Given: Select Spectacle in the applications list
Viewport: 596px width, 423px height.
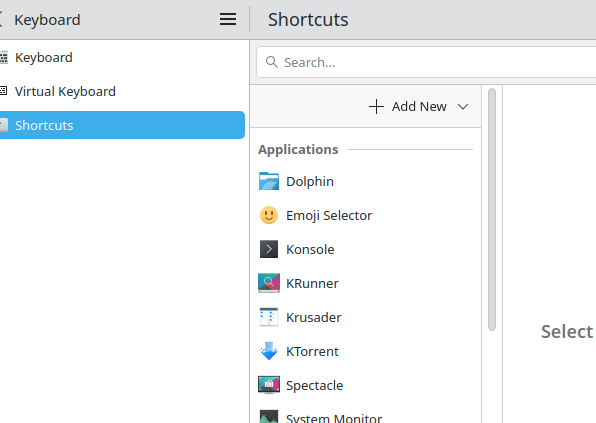Looking at the screenshot, I should point(366,385).
